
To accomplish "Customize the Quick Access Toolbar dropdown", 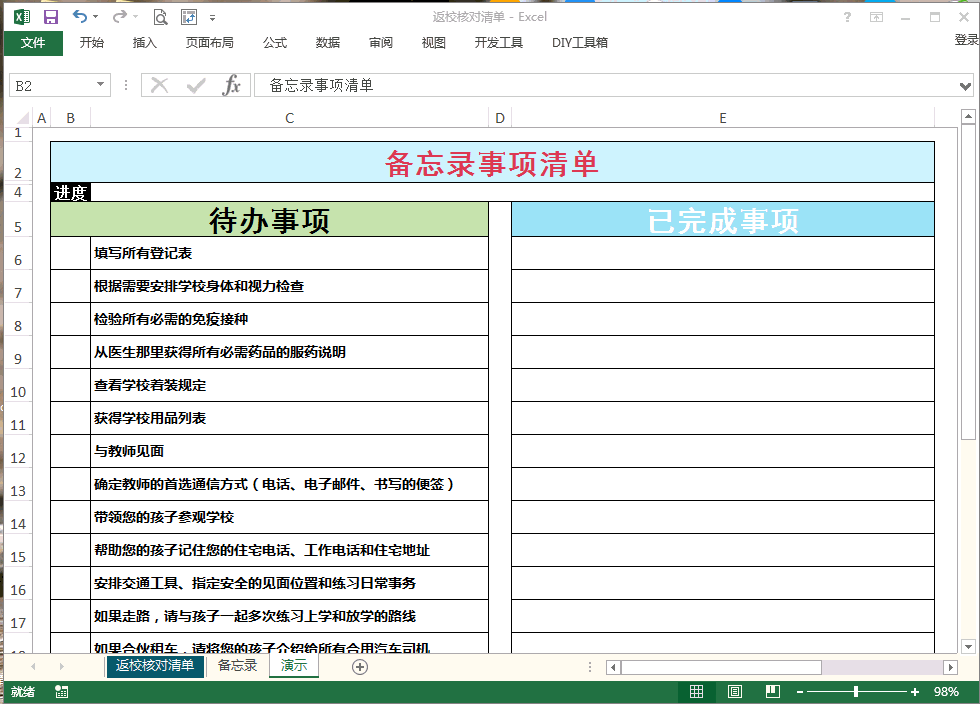I will click(212, 18).
